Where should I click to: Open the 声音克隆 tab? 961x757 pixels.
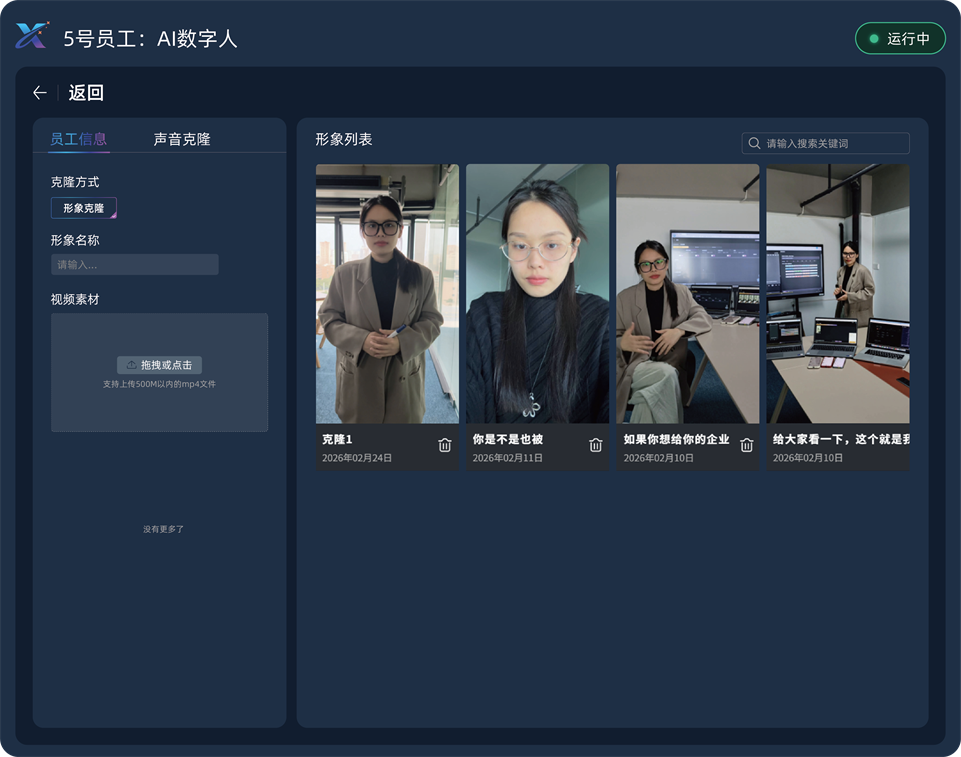tap(182, 139)
